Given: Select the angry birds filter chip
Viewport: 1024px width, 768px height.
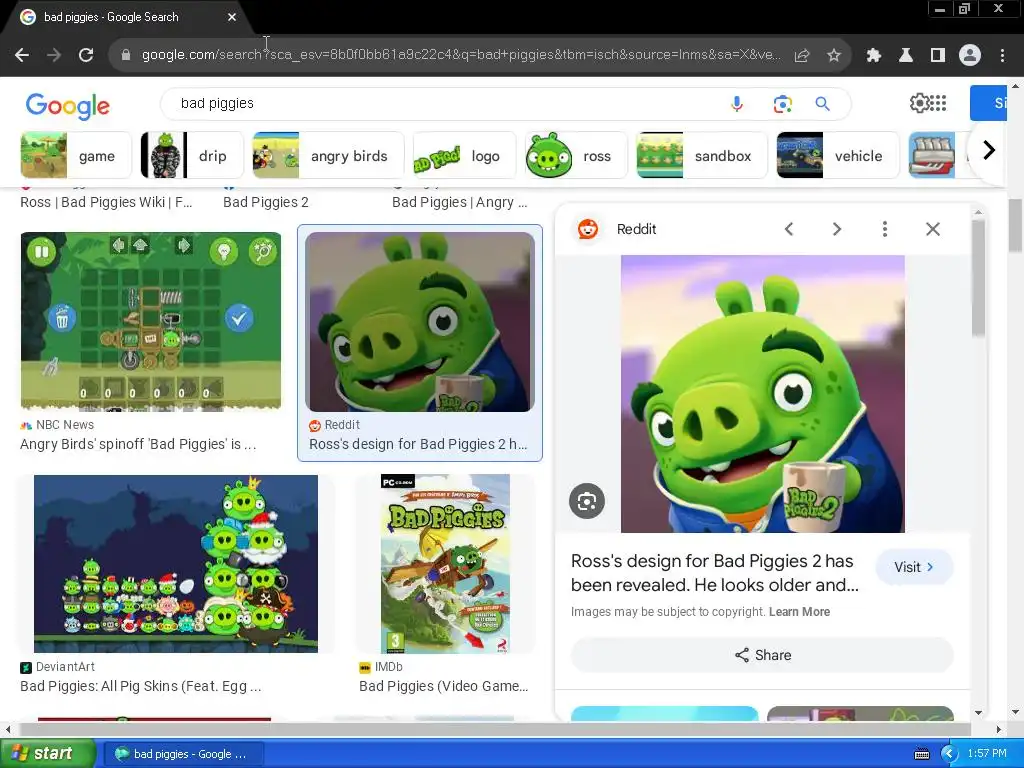Looking at the screenshot, I should (328, 155).
